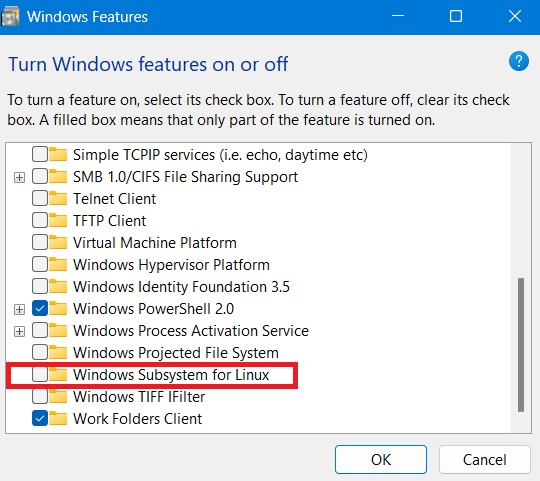Uncheck Windows PowerShell 2.0
Image resolution: width=540 pixels, height=481 pixels.
40,309
